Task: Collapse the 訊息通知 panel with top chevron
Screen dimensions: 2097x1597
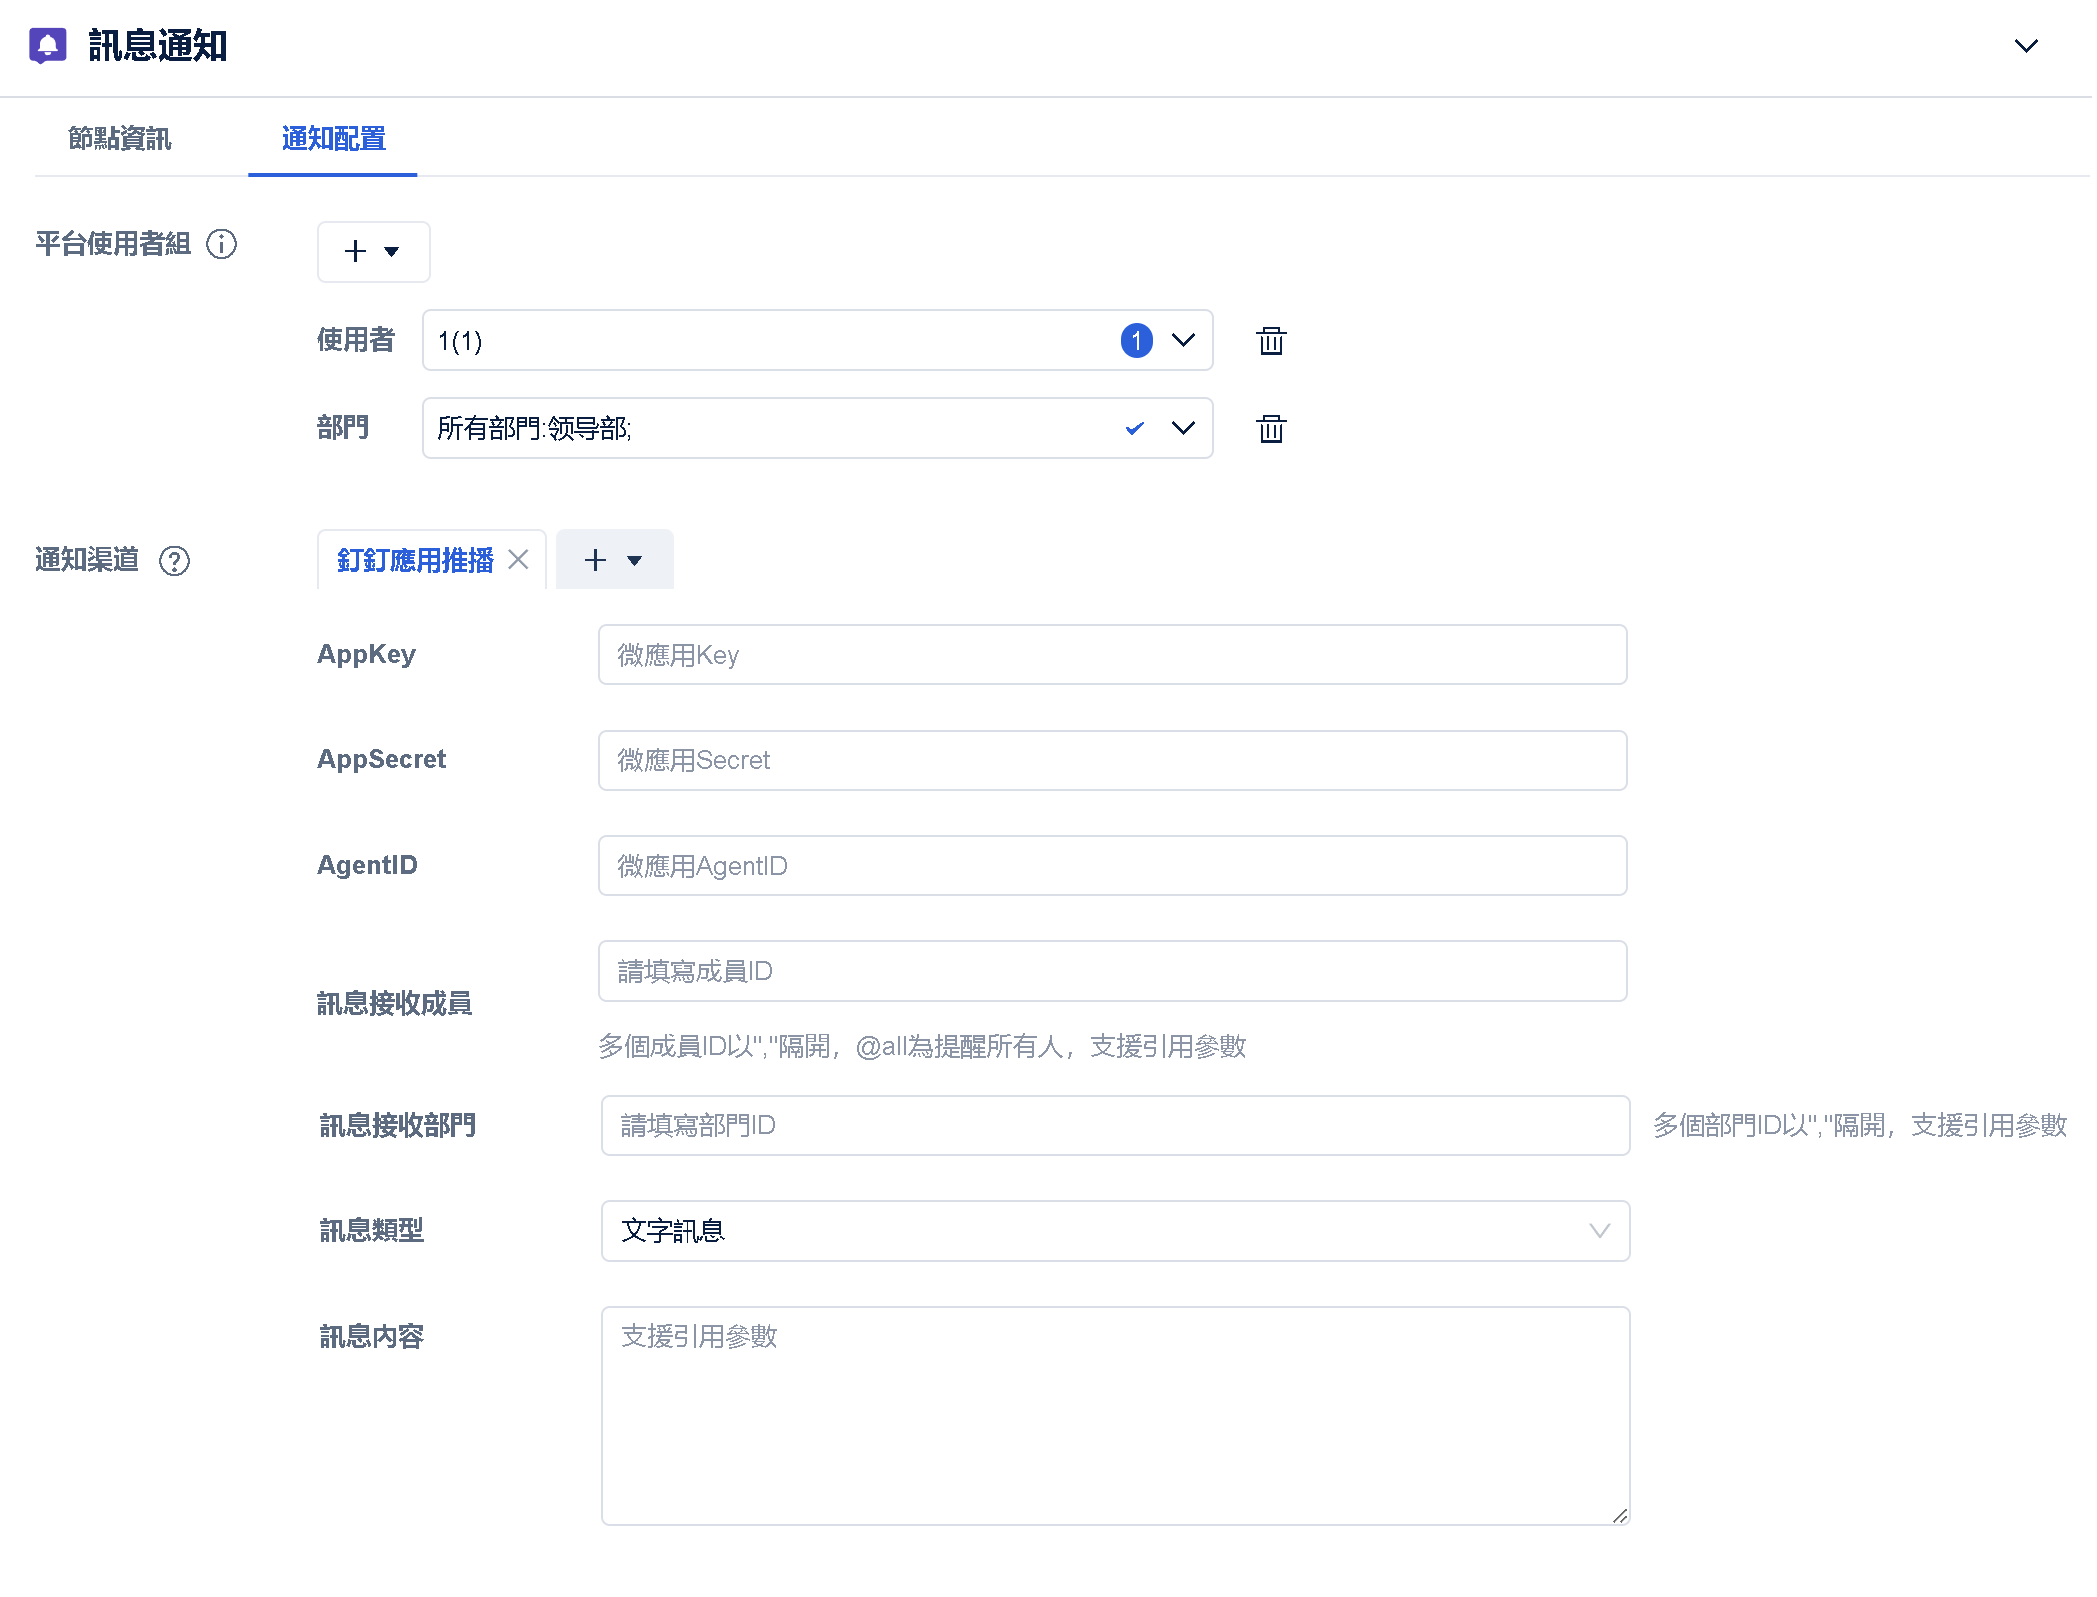Action: coord(2025,46)
